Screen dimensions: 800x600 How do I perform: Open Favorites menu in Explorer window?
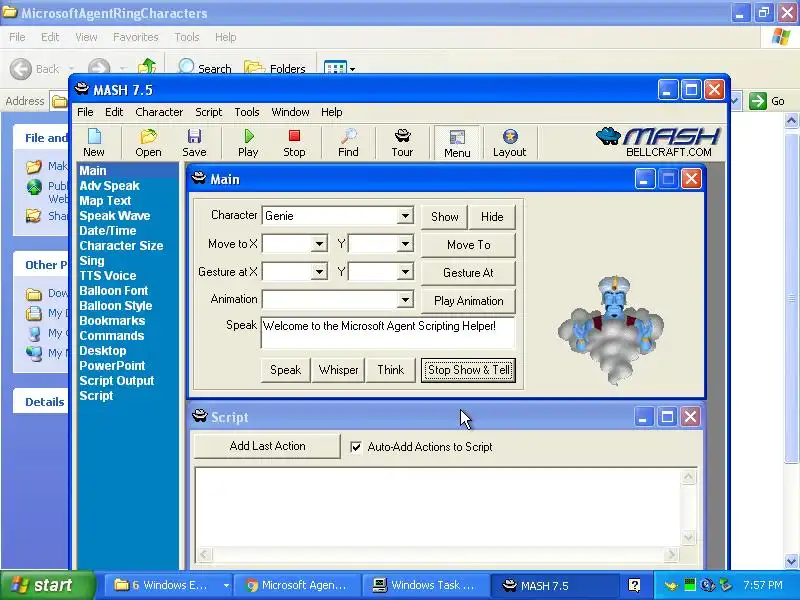click(136, 37)
